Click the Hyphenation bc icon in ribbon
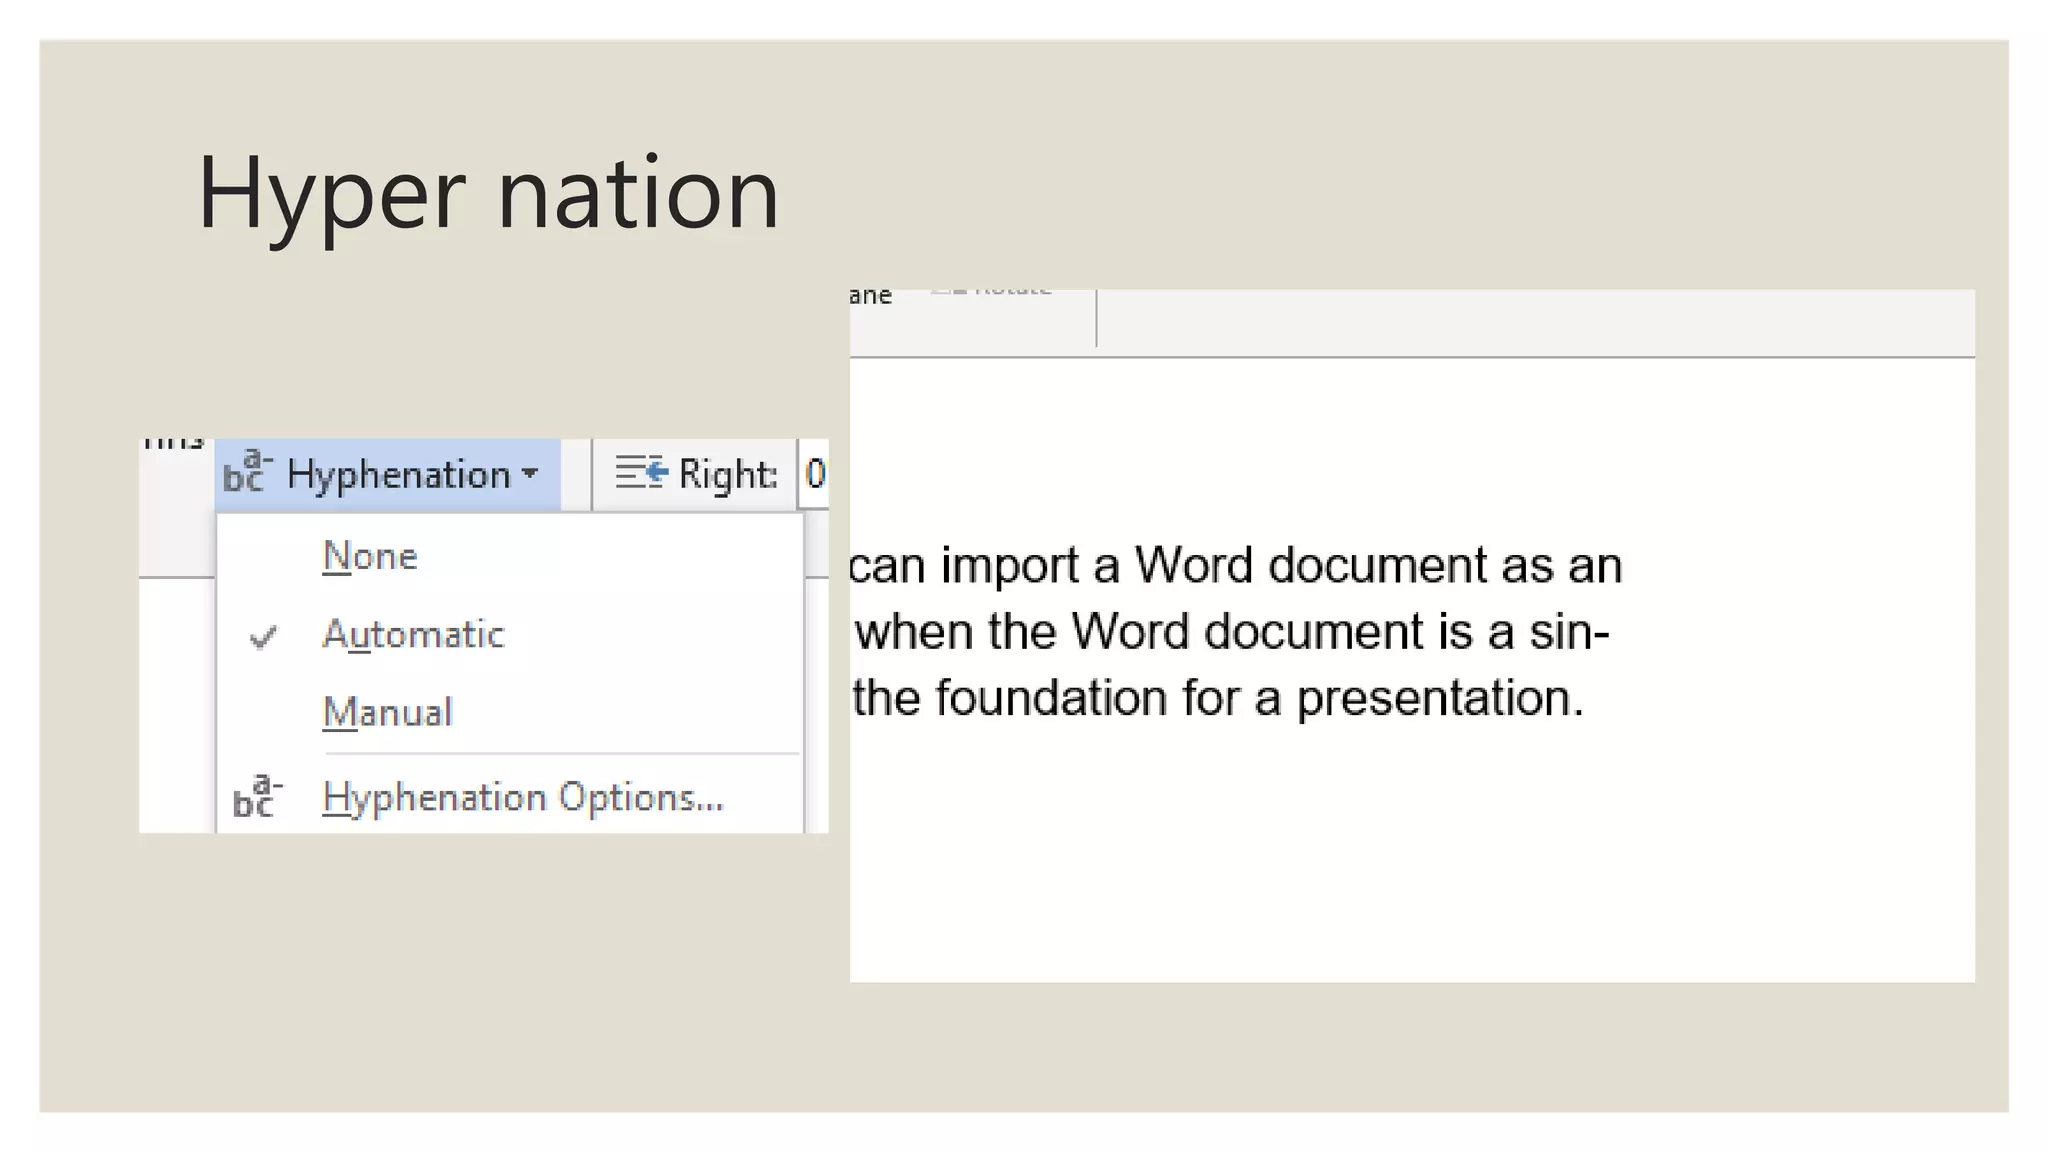This screenshot has width=2048, height=1152. point(247,472)
